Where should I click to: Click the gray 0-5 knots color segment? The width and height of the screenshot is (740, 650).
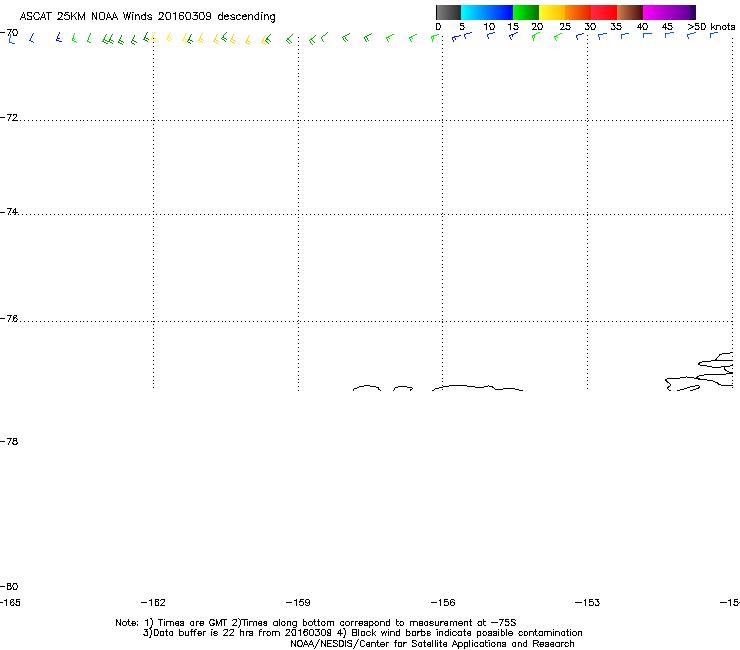(448, 12)
